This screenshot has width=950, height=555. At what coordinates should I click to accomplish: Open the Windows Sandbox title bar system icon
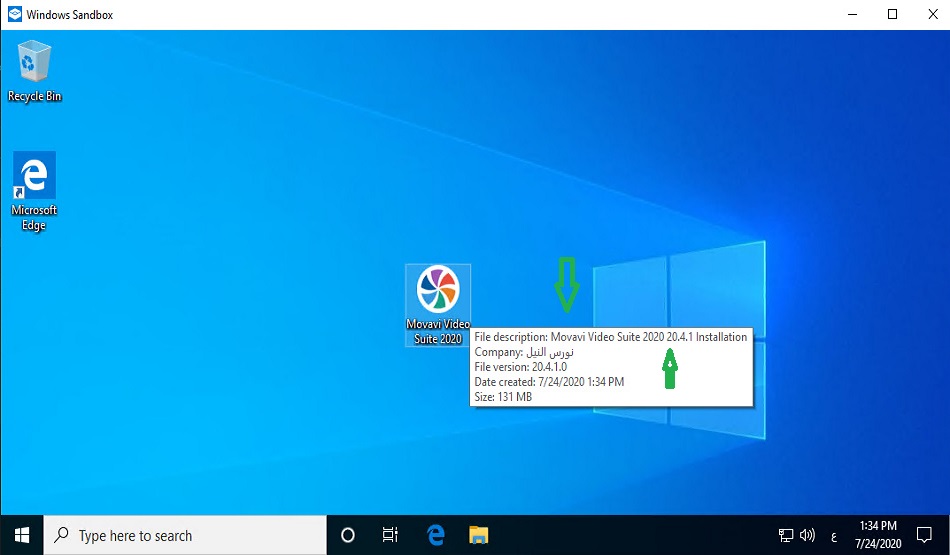click(14, 14)
